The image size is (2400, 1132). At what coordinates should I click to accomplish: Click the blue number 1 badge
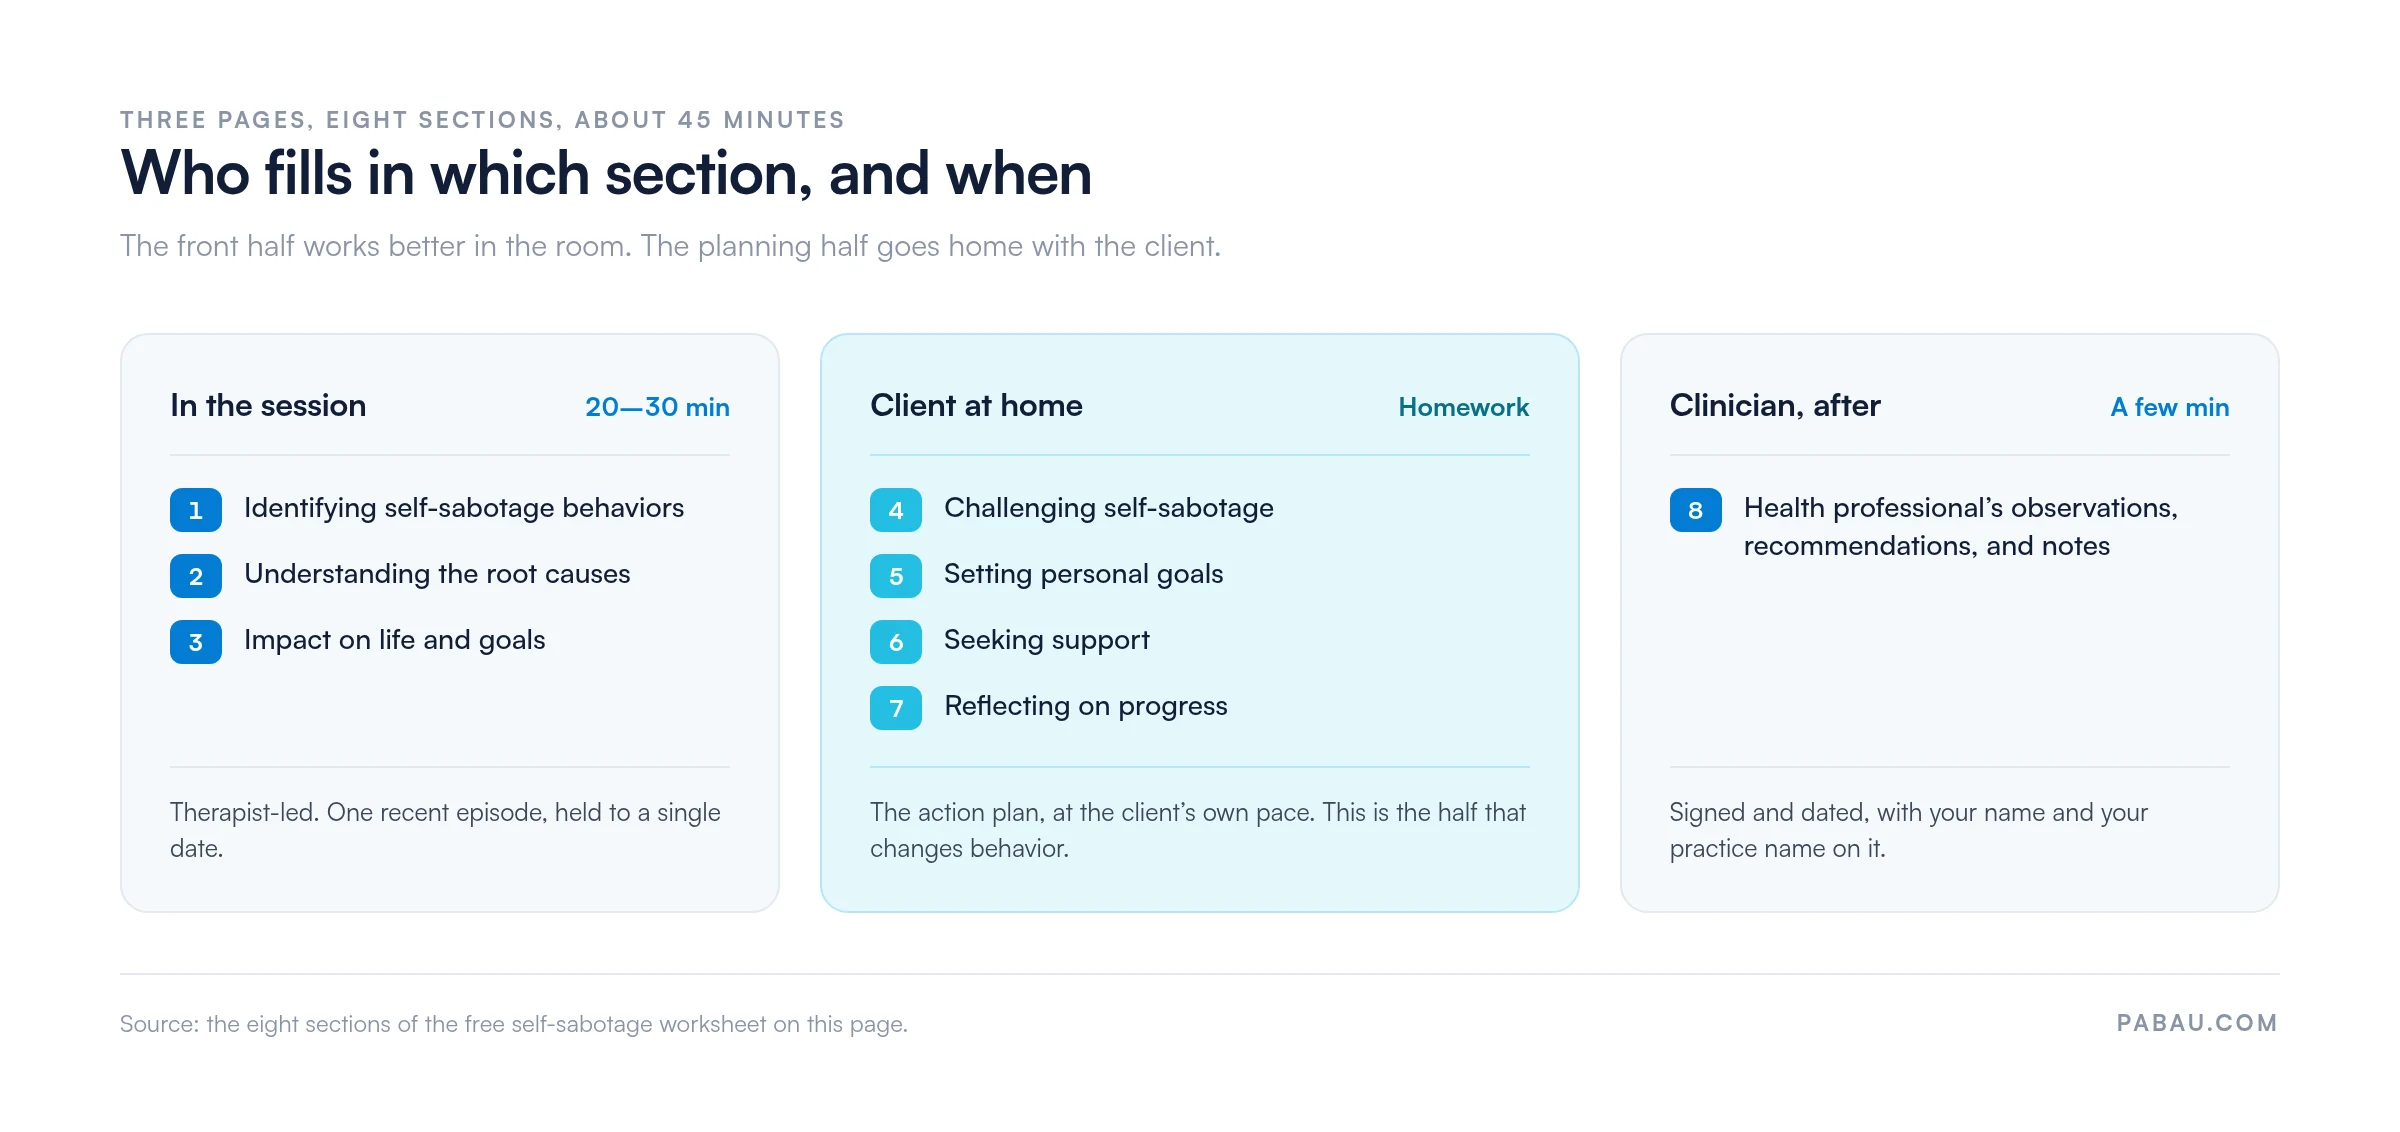[196, 510]
